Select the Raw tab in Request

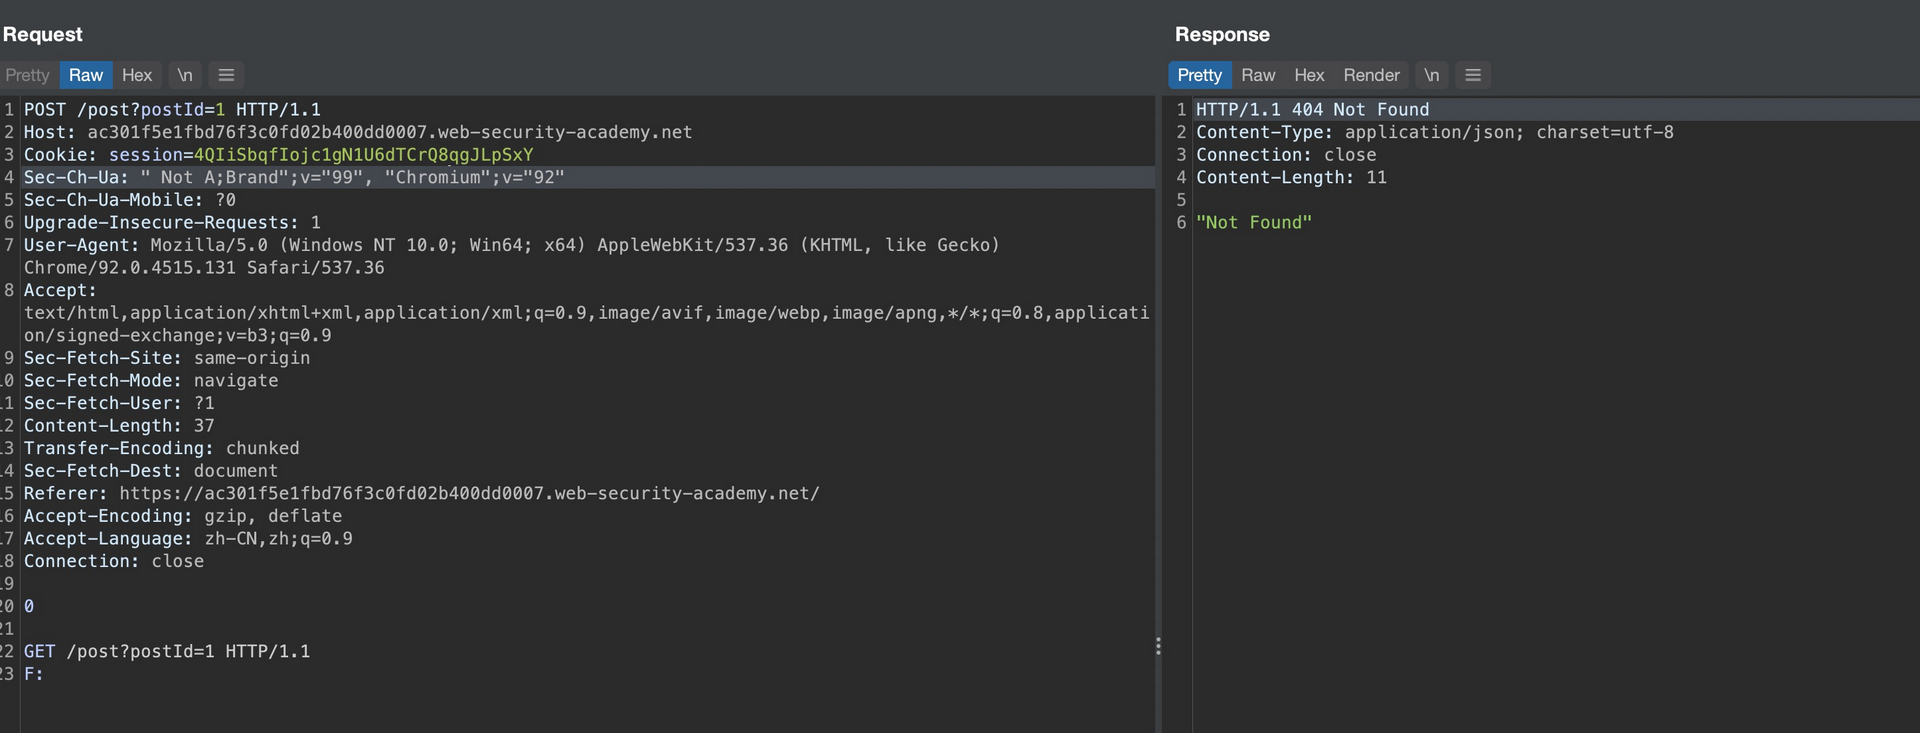tap(86, 75)
